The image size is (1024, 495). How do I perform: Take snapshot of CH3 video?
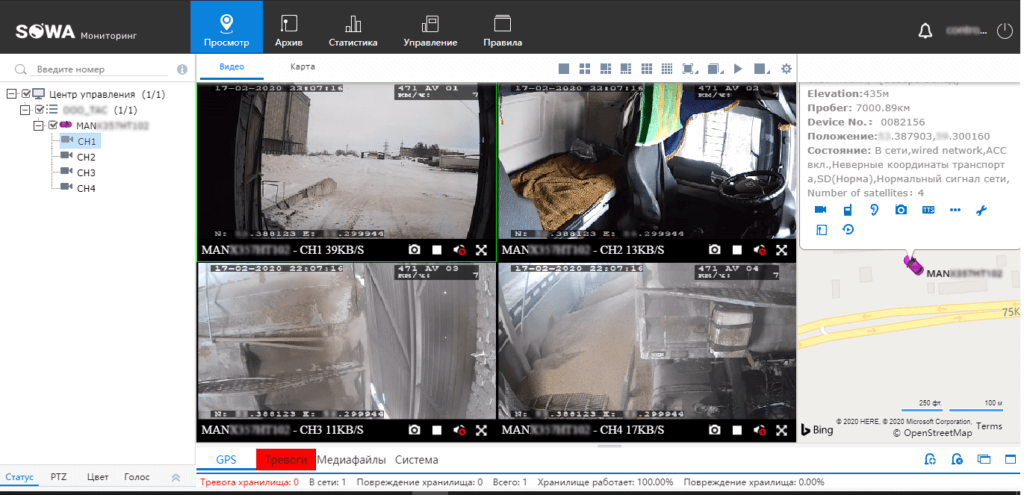point(414,430)
